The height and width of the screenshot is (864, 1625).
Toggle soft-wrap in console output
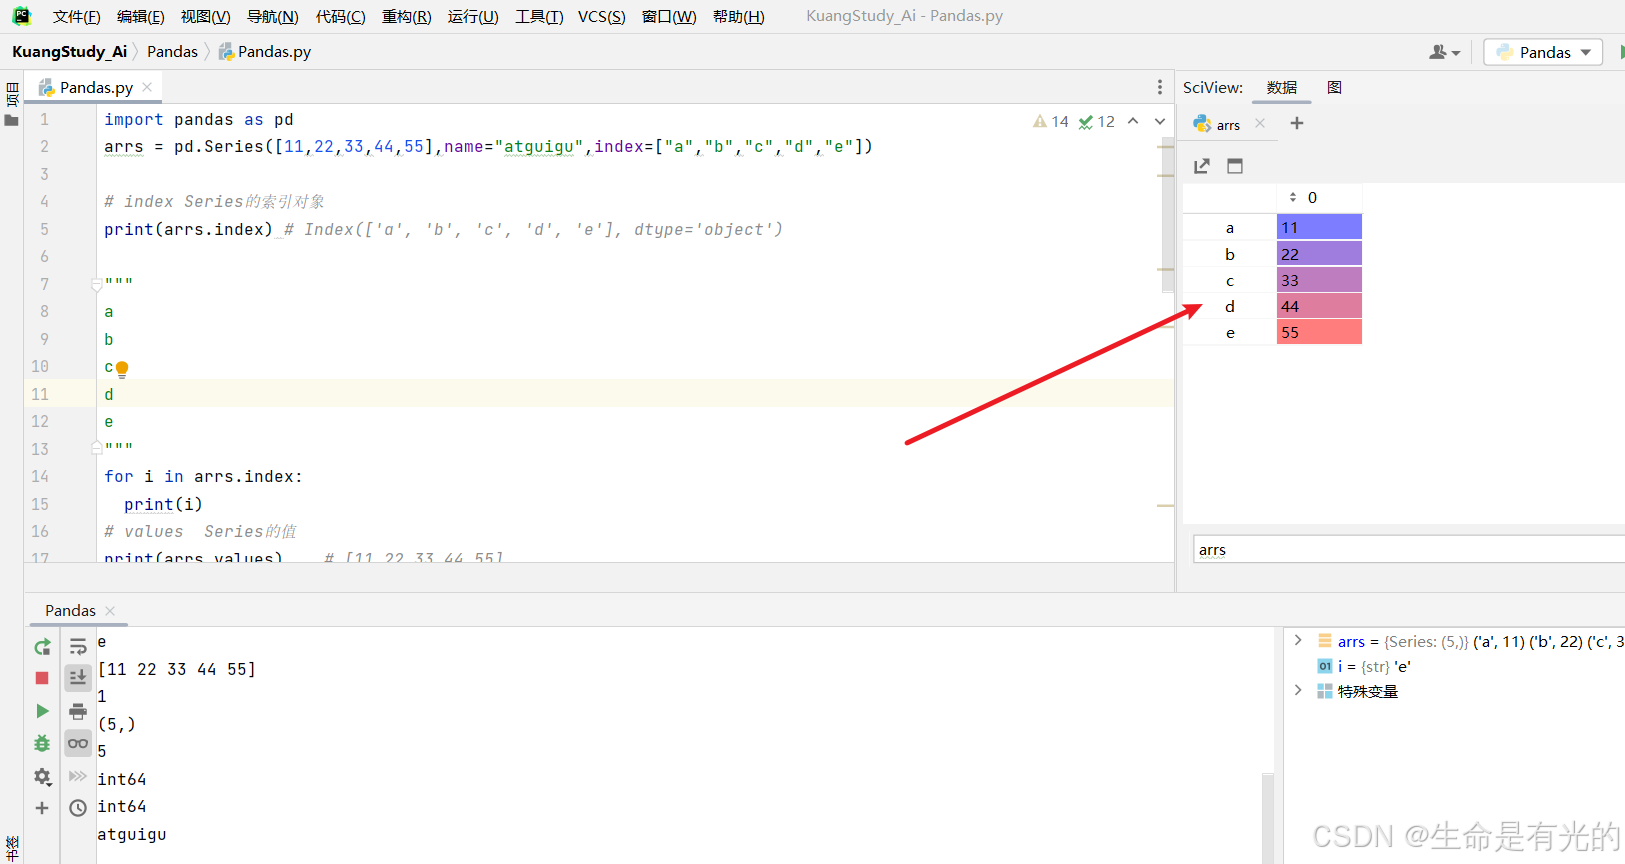tap(78, 647)
